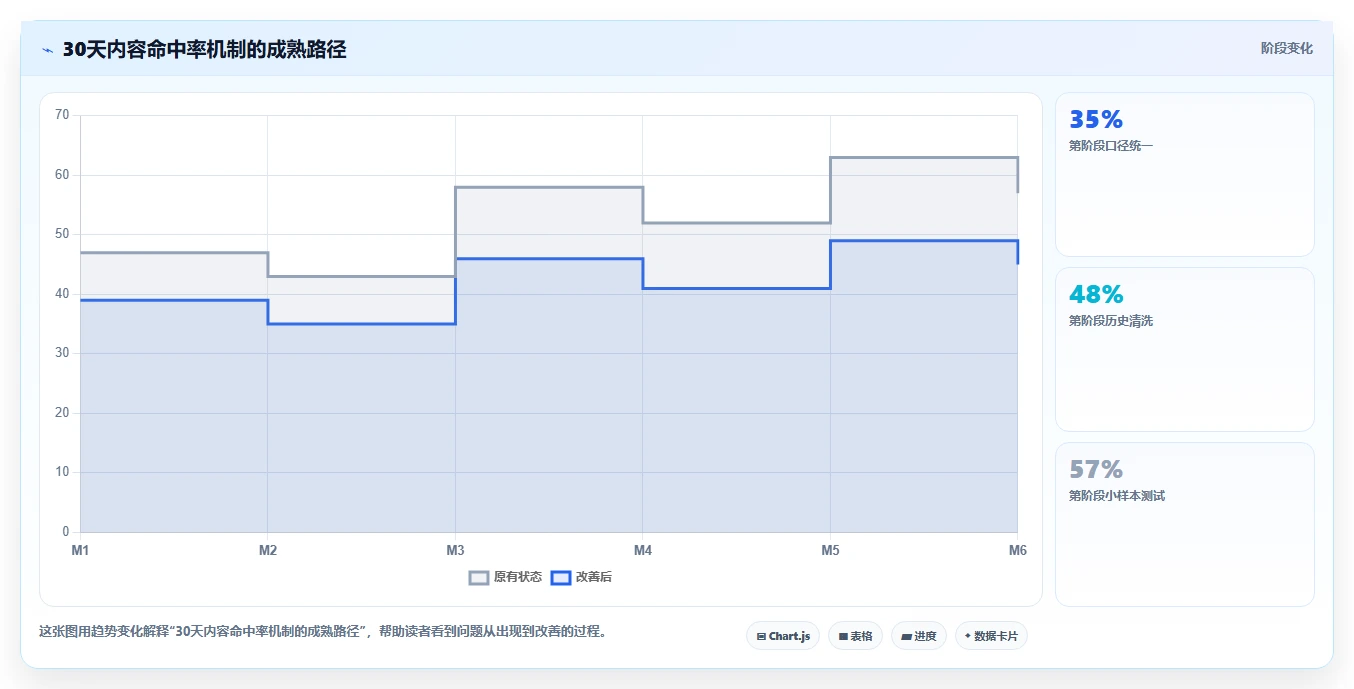The image size is (1354, 689).
Task: Toggle the 改善后 legend entry
Action: click(582, 577)
